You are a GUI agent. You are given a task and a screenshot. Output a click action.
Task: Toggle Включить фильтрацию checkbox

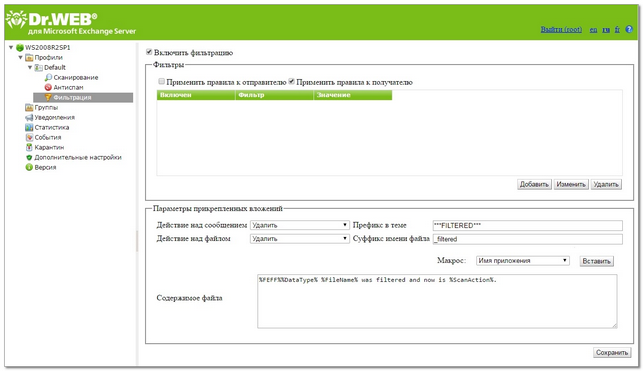(149, 52)
